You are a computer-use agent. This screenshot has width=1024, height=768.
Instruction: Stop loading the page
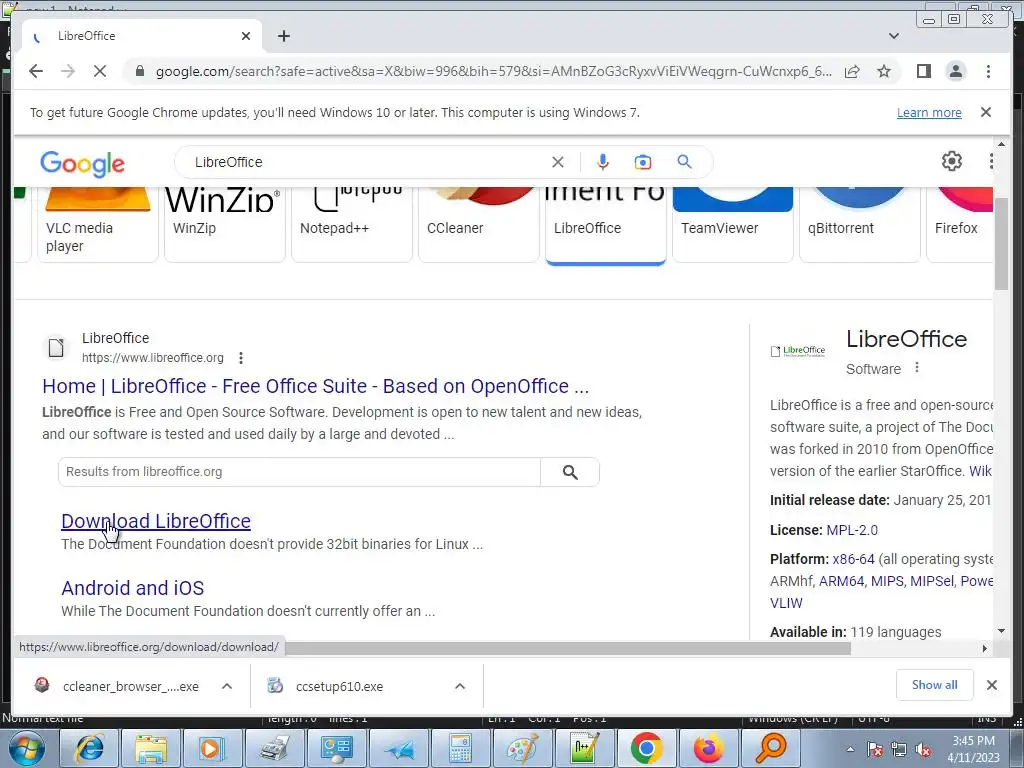coord(100,71)
